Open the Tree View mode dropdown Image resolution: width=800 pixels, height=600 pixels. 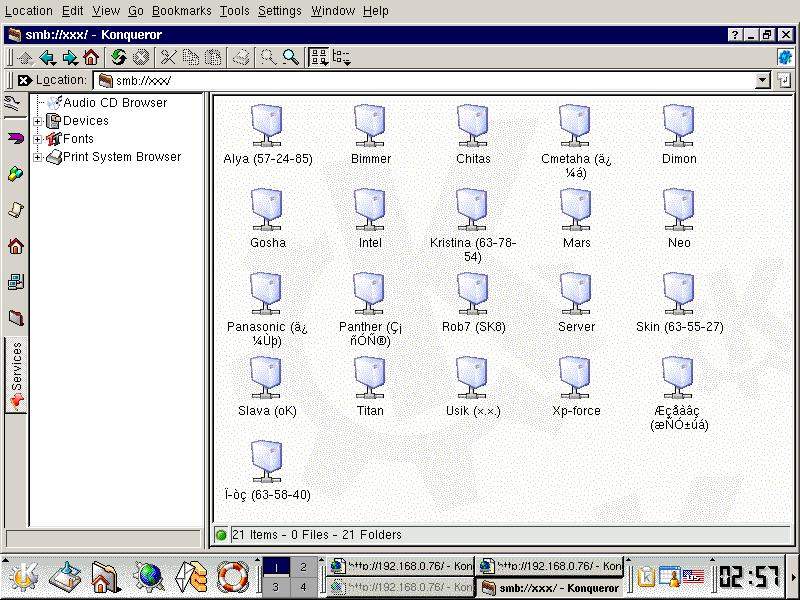click(x=342, y=58)
